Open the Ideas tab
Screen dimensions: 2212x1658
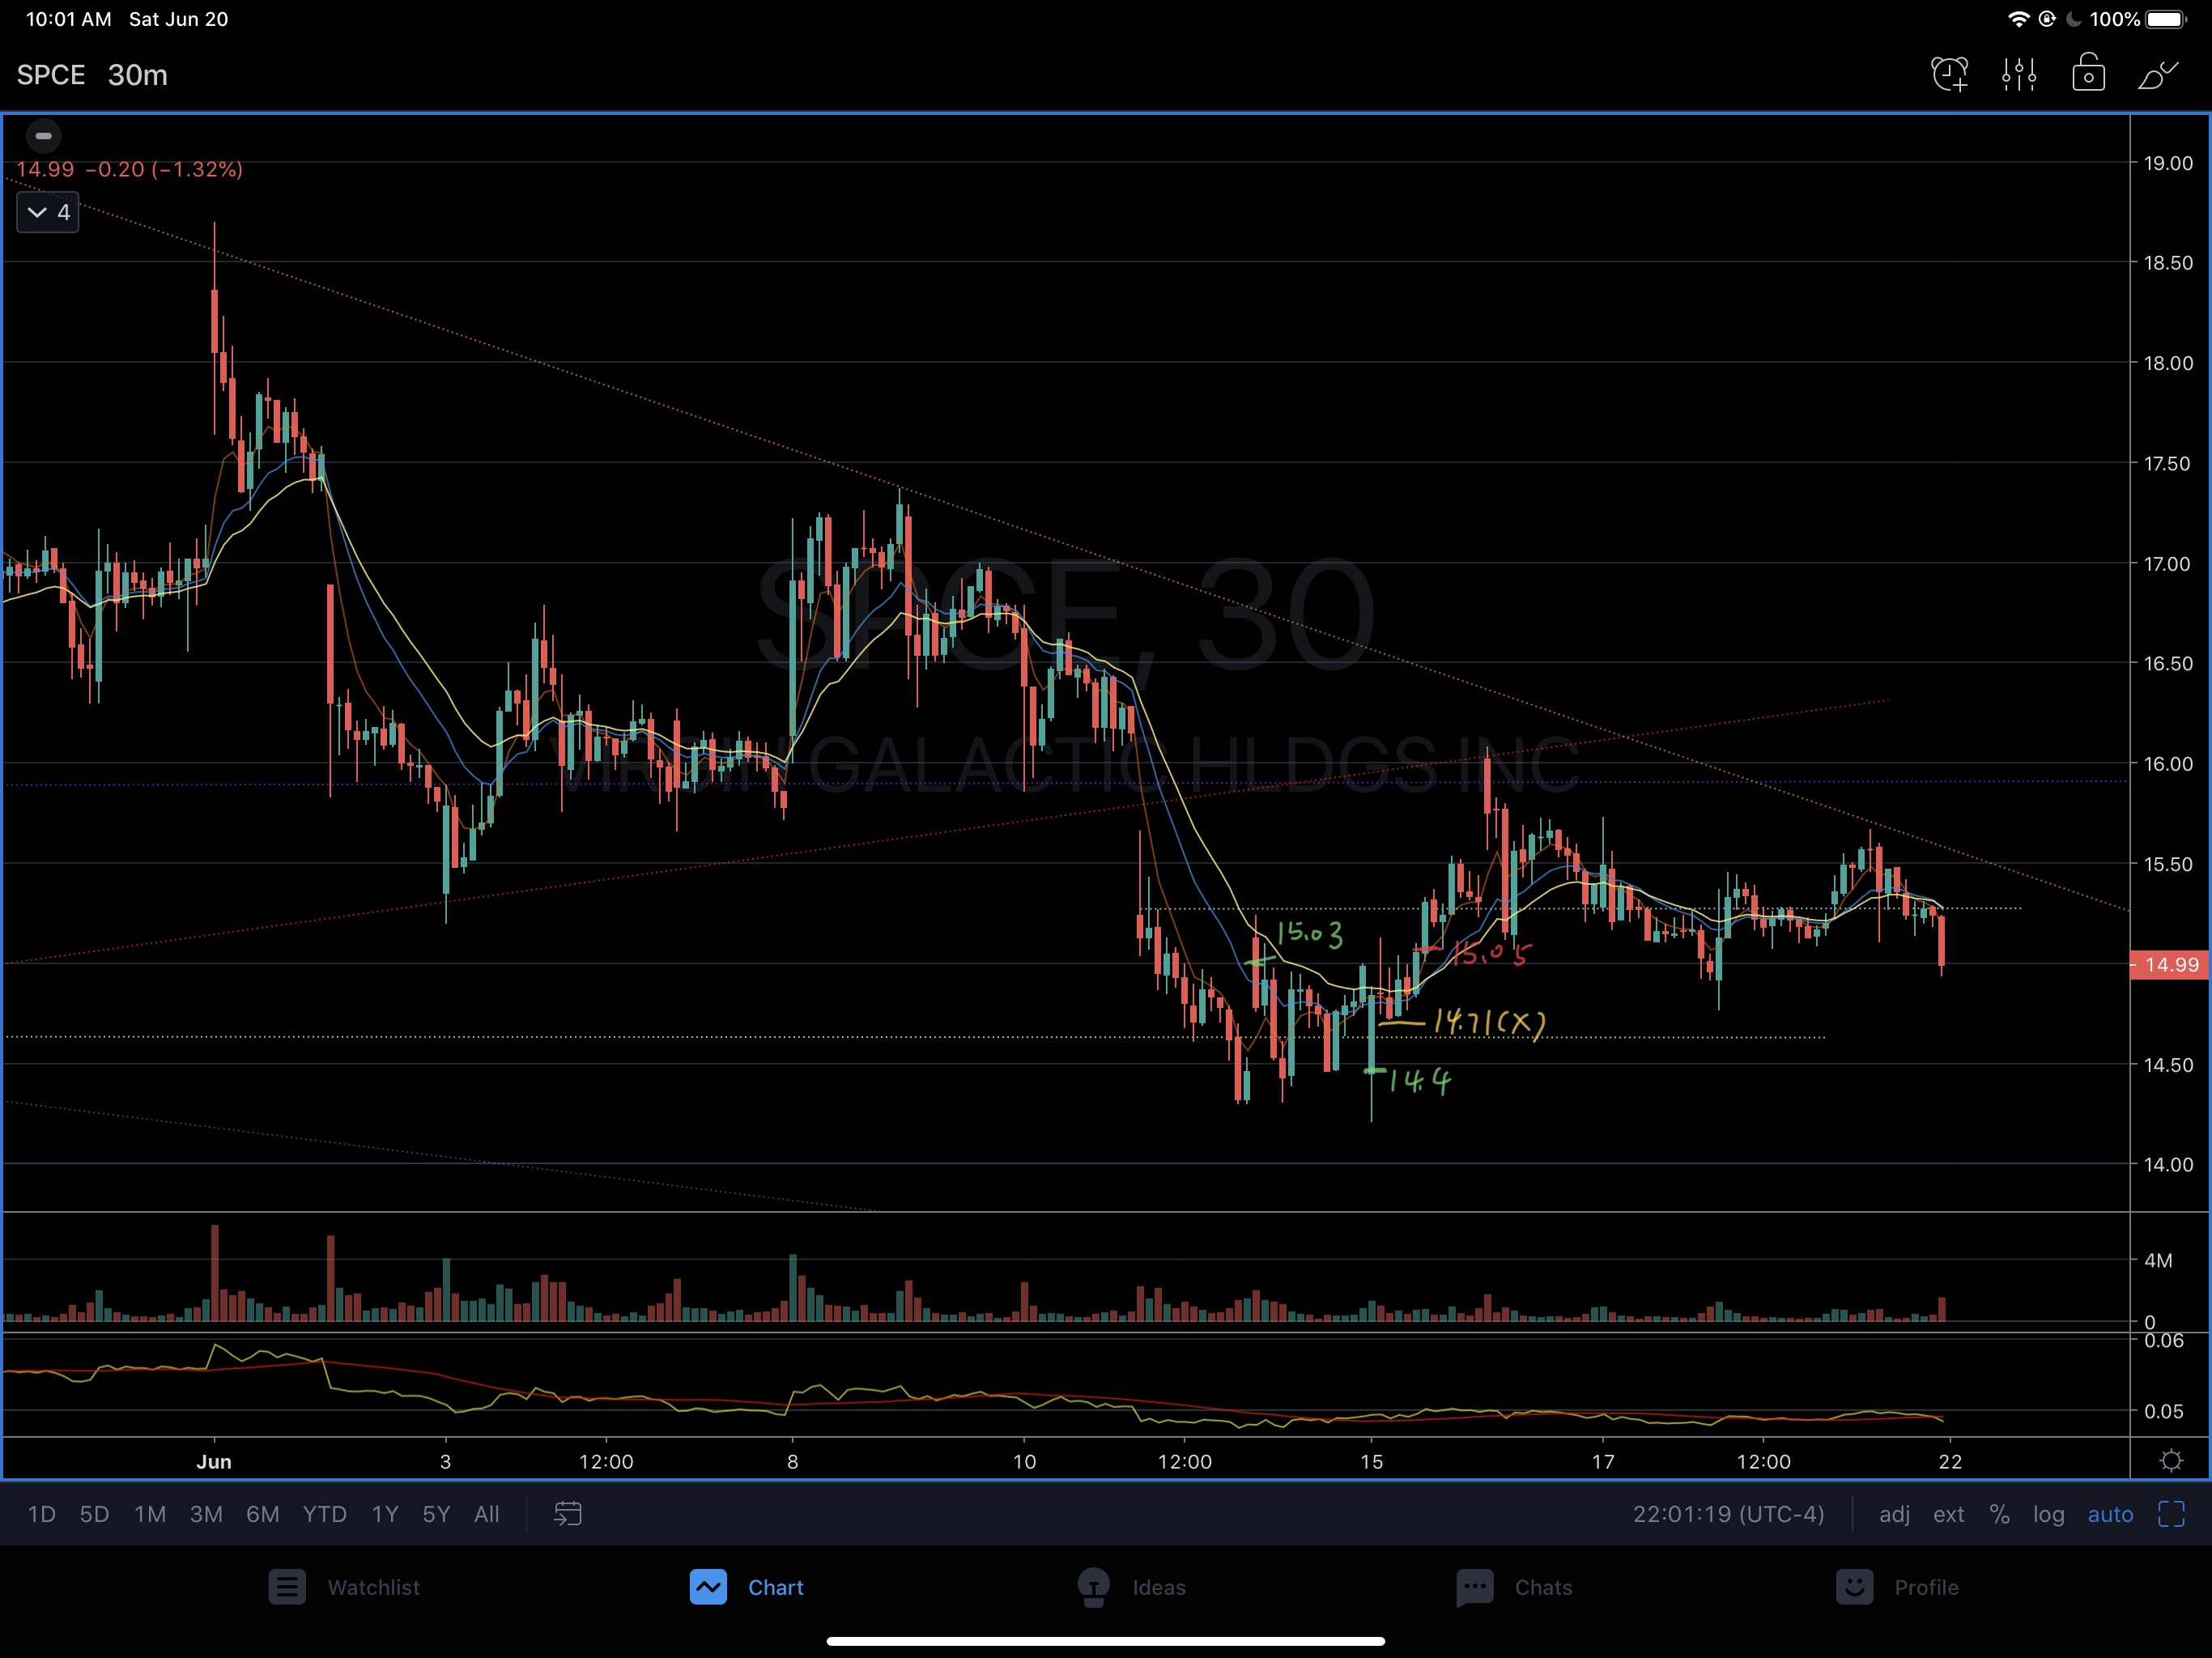tap(1131, 1587)
